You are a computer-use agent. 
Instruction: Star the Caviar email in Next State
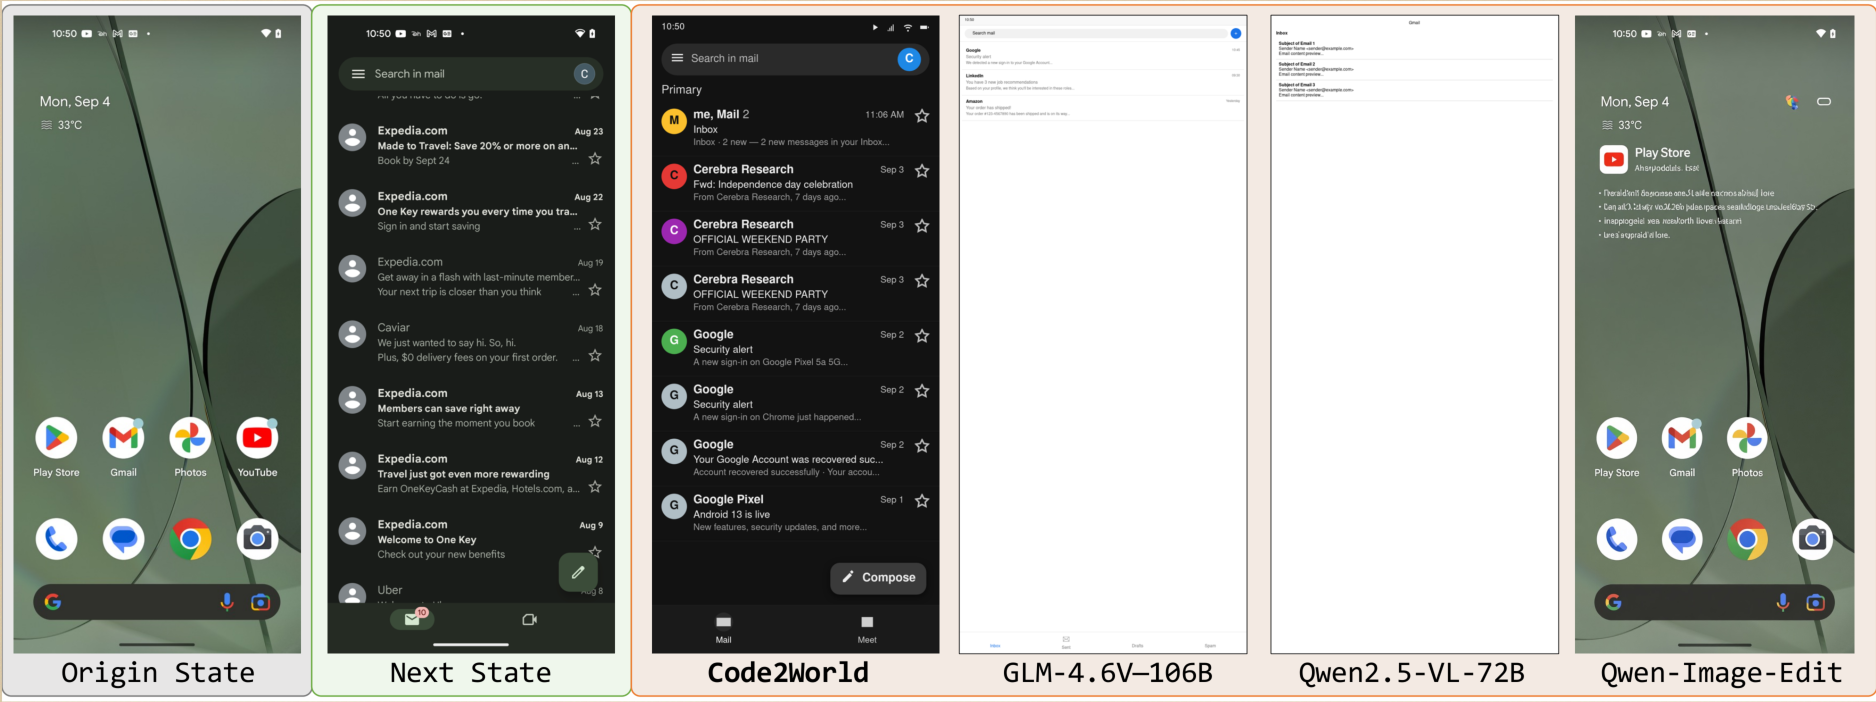[595, 356]
